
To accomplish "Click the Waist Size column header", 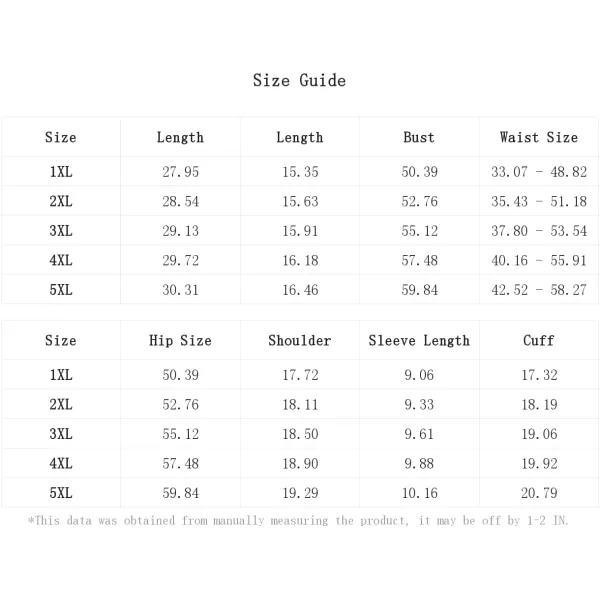I will (539, 137).
